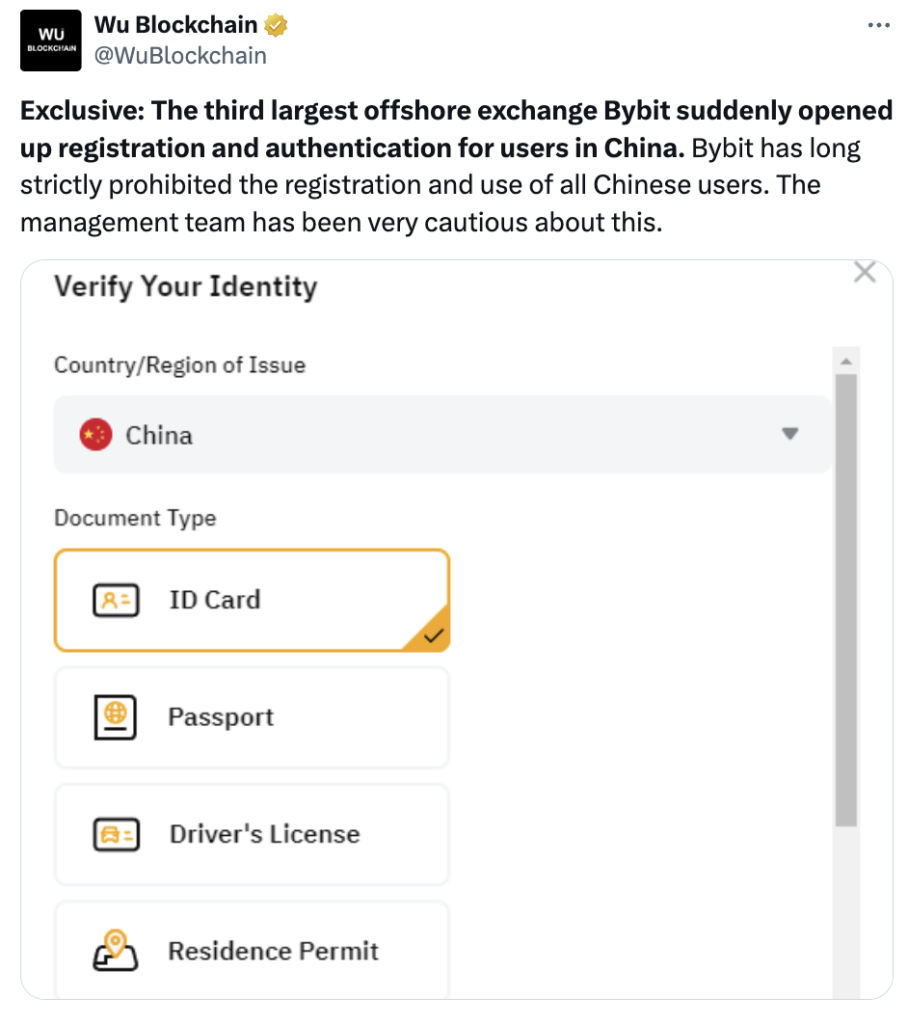
Task: Click the 'Verify Your Identity' heading
Action: pos(186,287)
